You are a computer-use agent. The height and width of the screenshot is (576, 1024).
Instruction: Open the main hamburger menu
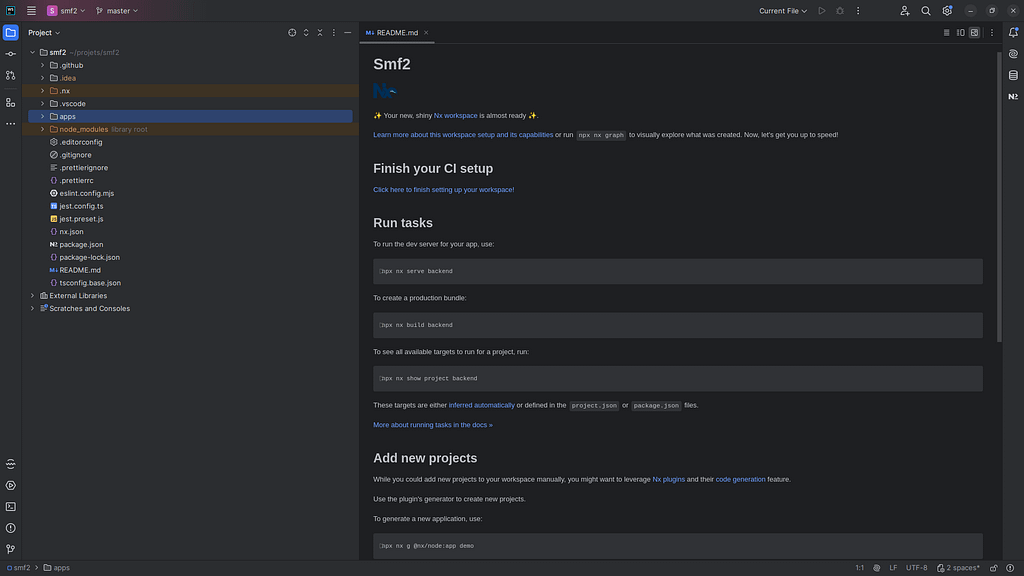pyautogui.click(x=31, y=11)
